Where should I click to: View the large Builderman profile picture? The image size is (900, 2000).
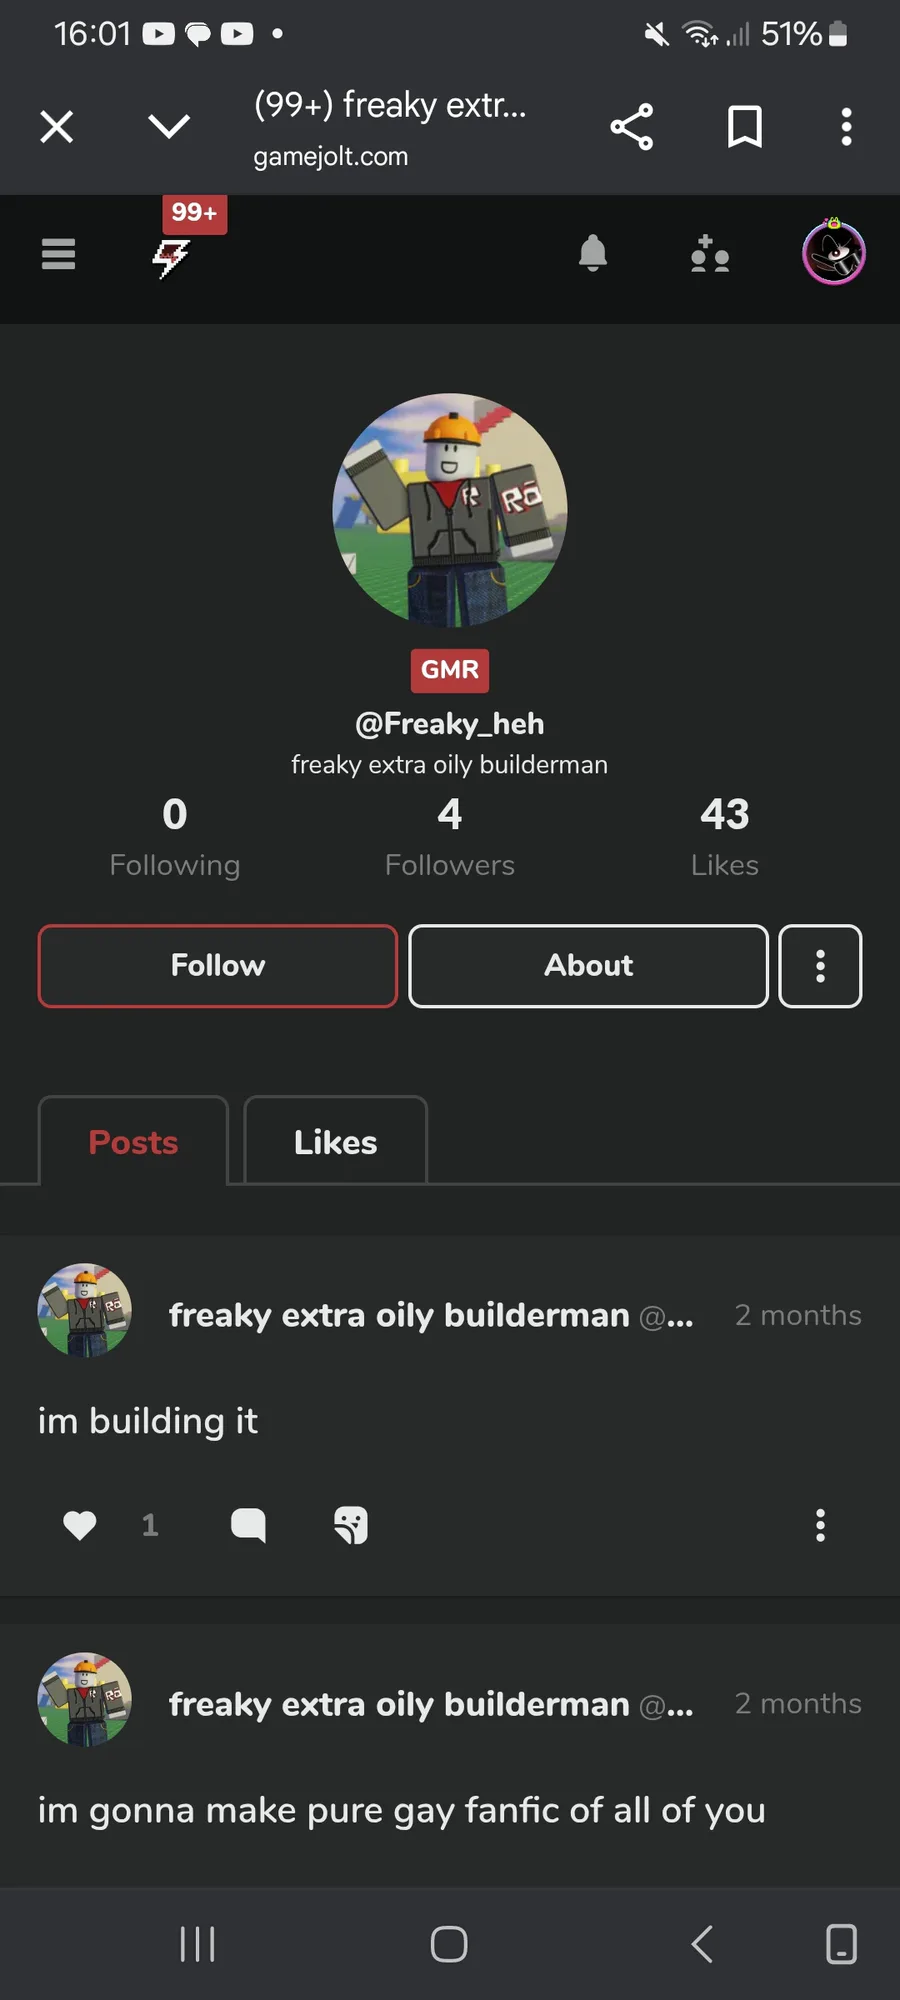click(450, 510)
